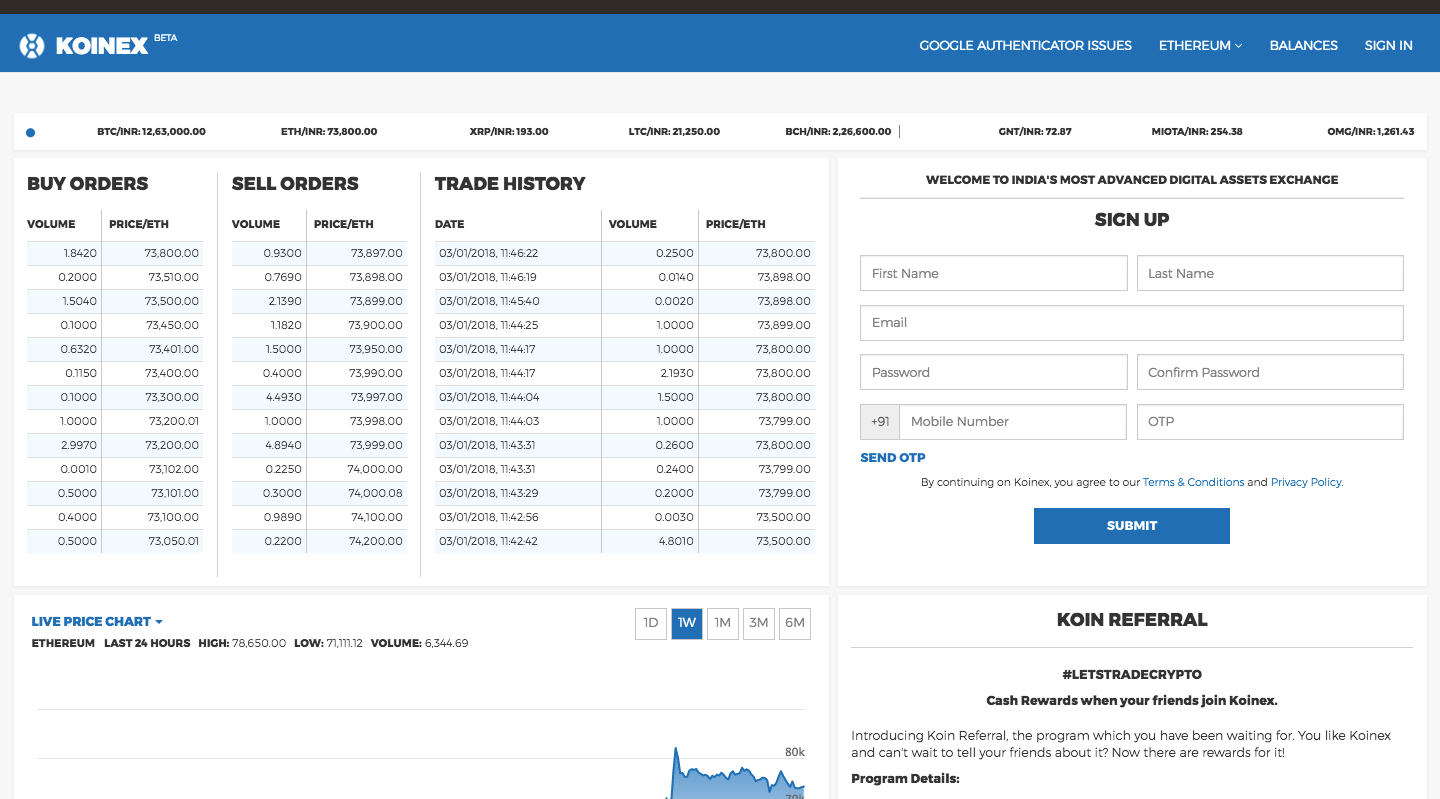Click sell order priced 74,200.00
This screenshot has height=799, width=1440.
click(319, 541)
